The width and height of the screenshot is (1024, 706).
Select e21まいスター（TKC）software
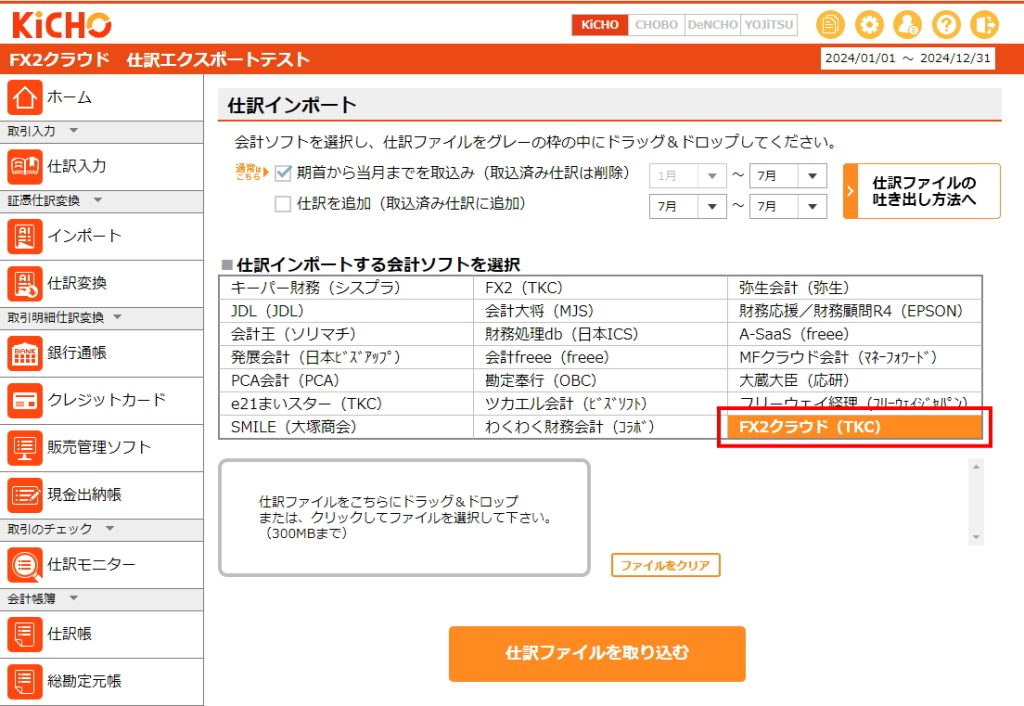click(346, 404)
